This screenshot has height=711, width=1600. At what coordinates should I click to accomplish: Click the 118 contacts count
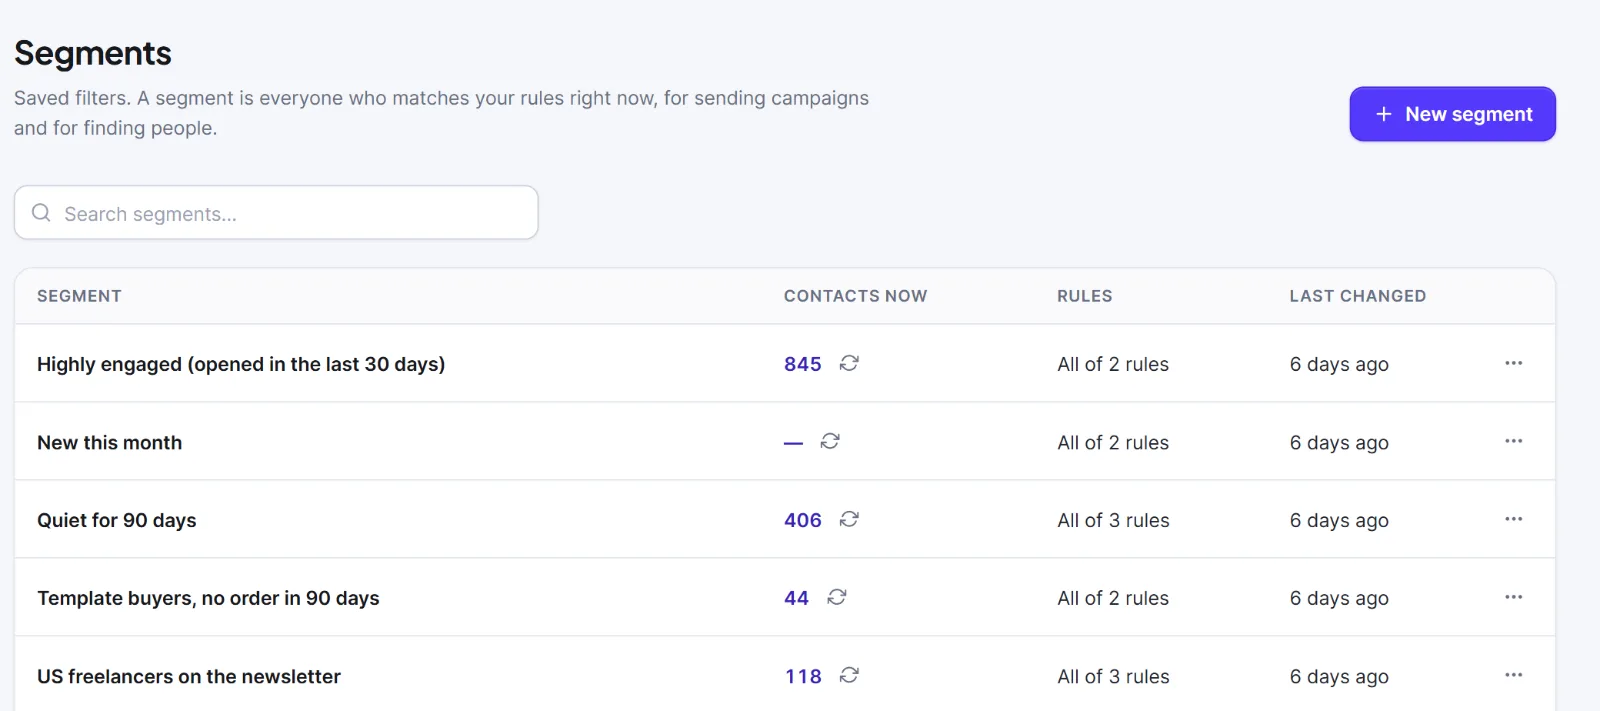[x=803, y=676]
